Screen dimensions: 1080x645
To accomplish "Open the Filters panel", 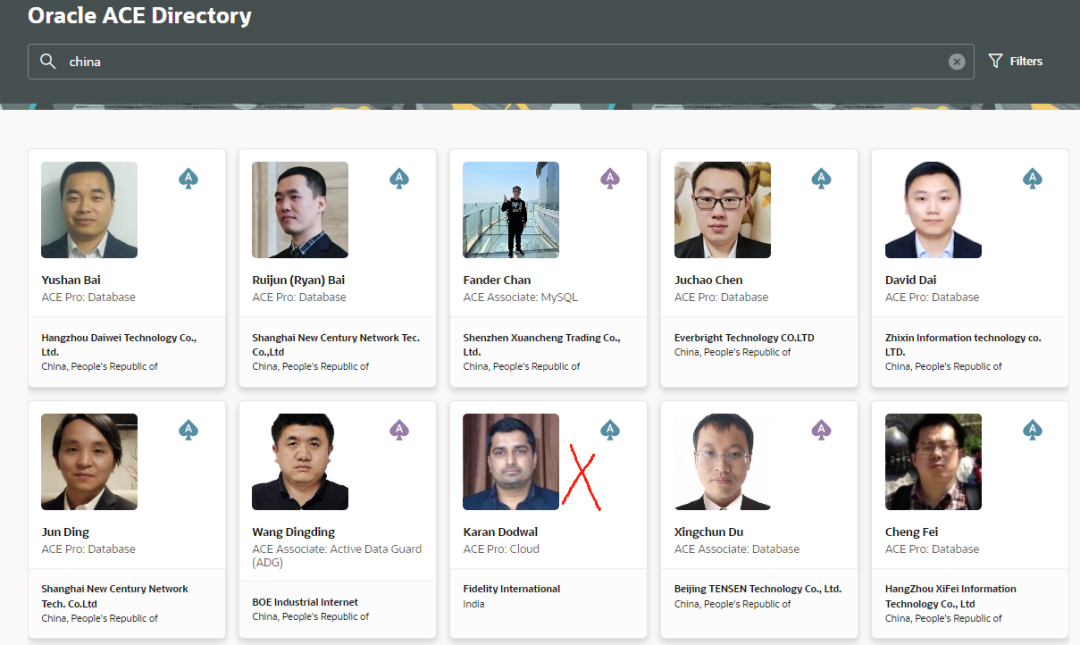I will tap(1015, 61).
